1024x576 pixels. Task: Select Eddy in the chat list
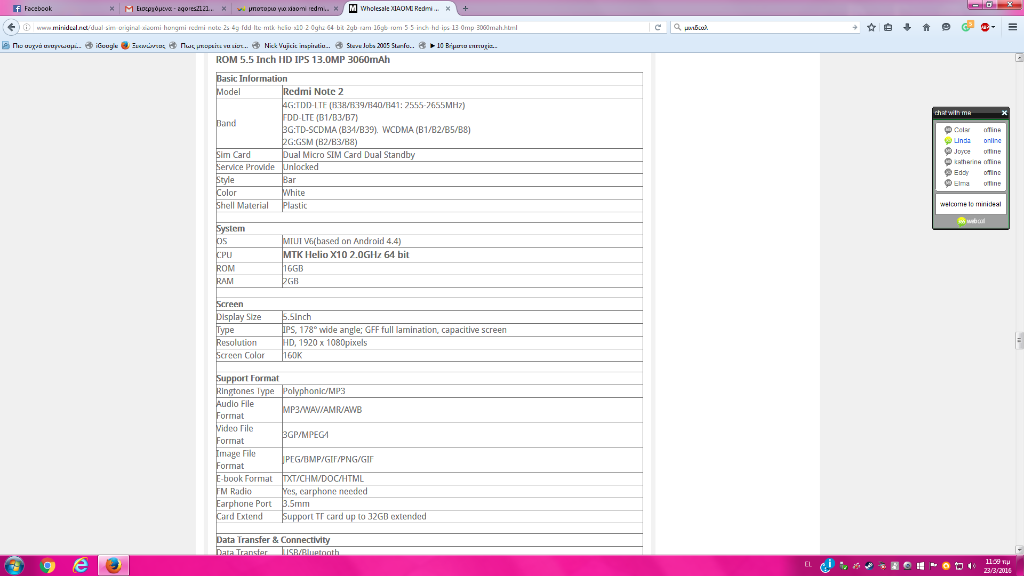(972, 172)
